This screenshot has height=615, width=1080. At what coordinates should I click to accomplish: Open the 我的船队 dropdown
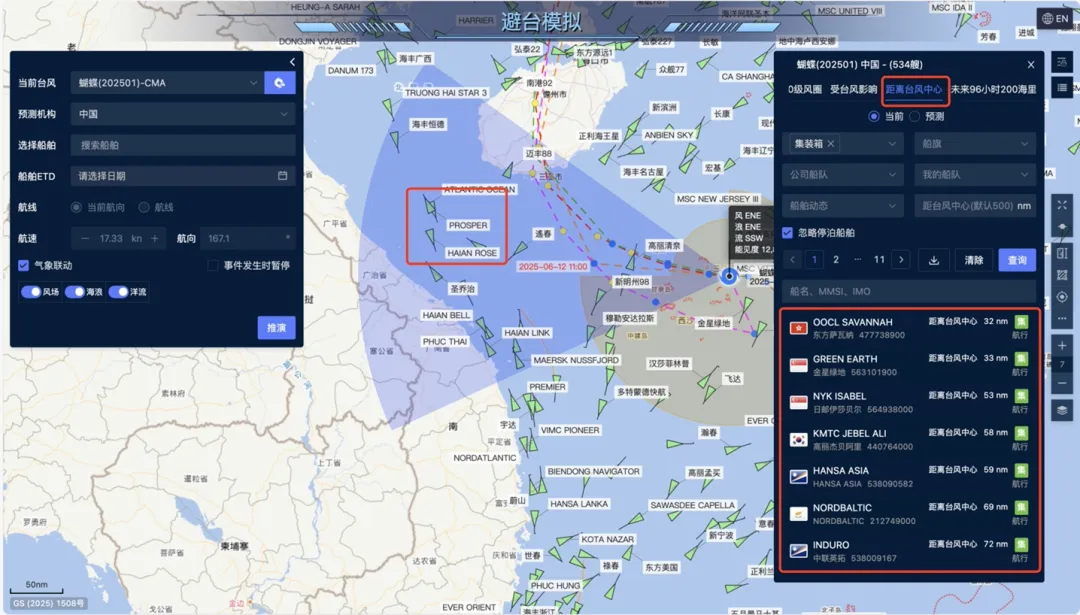coord(975,175)
